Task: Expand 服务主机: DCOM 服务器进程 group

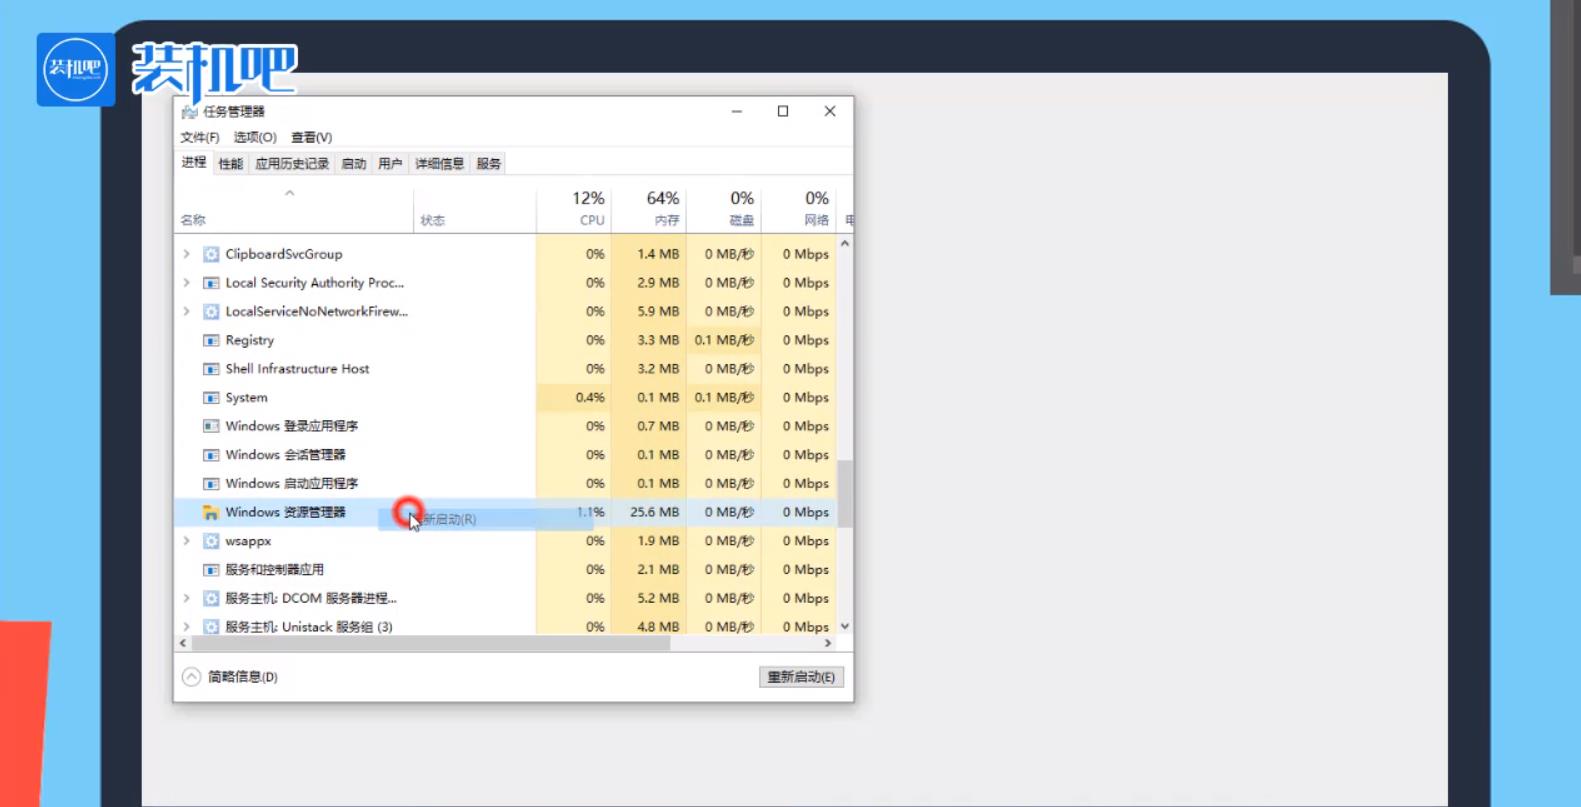Action: point(186,598)
